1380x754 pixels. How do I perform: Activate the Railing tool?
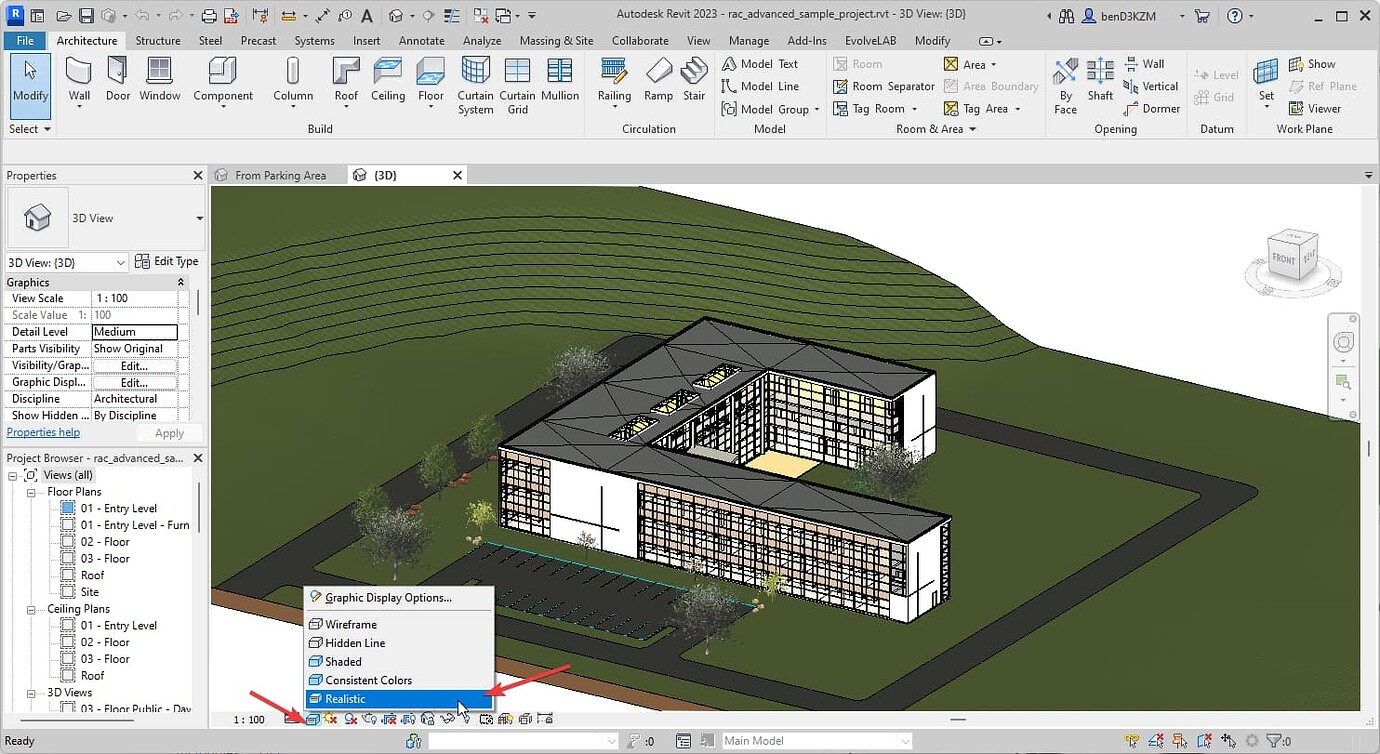(613, 80)
